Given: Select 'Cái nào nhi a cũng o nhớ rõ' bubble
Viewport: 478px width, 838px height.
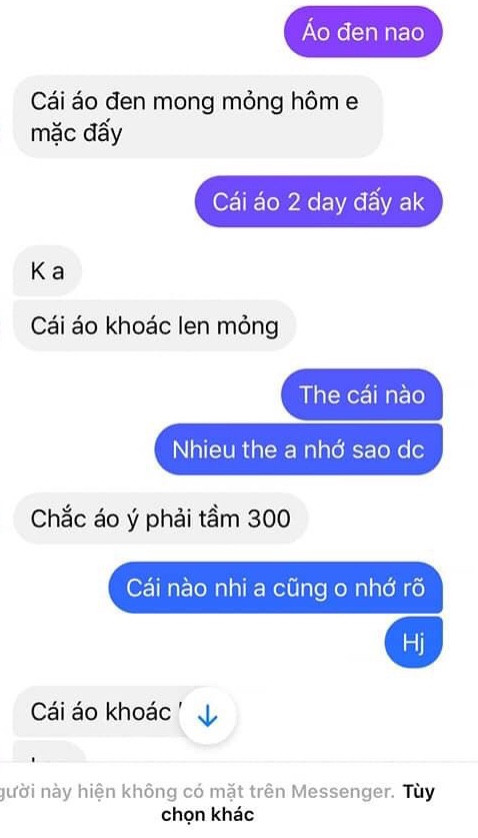Looking at the screenshot, I should 276,587.
